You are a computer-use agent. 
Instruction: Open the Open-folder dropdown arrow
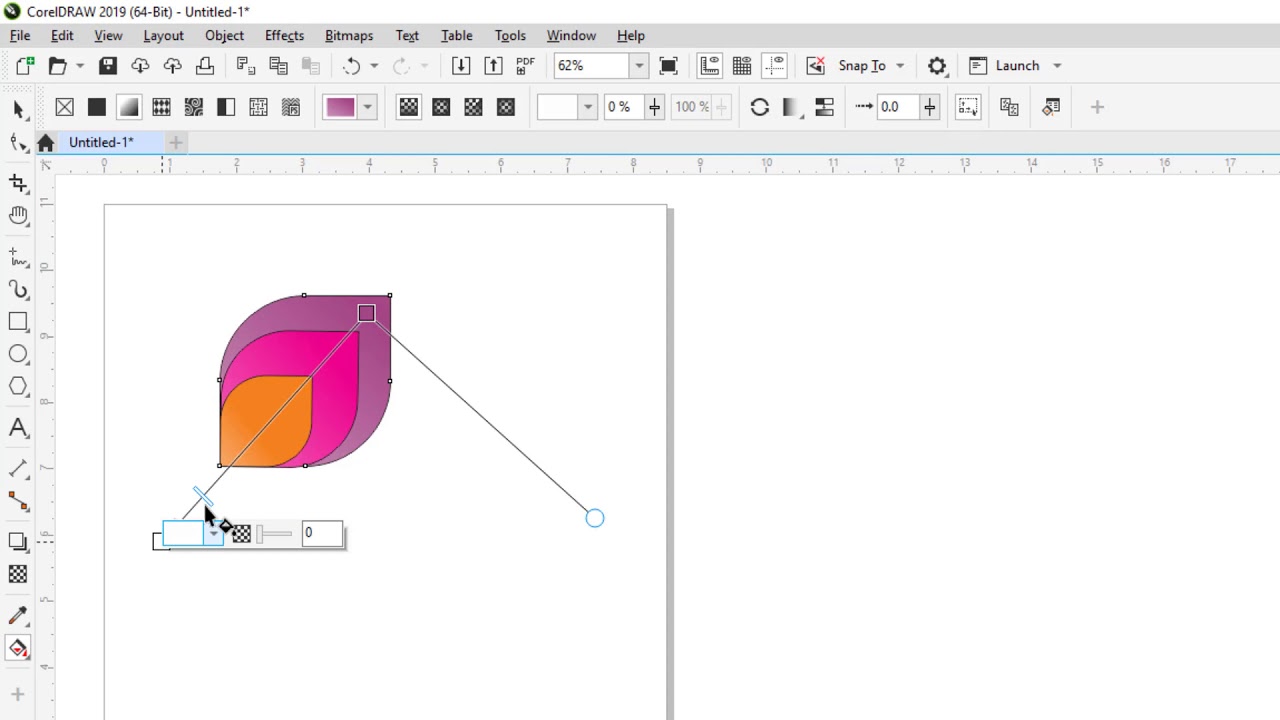(80, 66)
